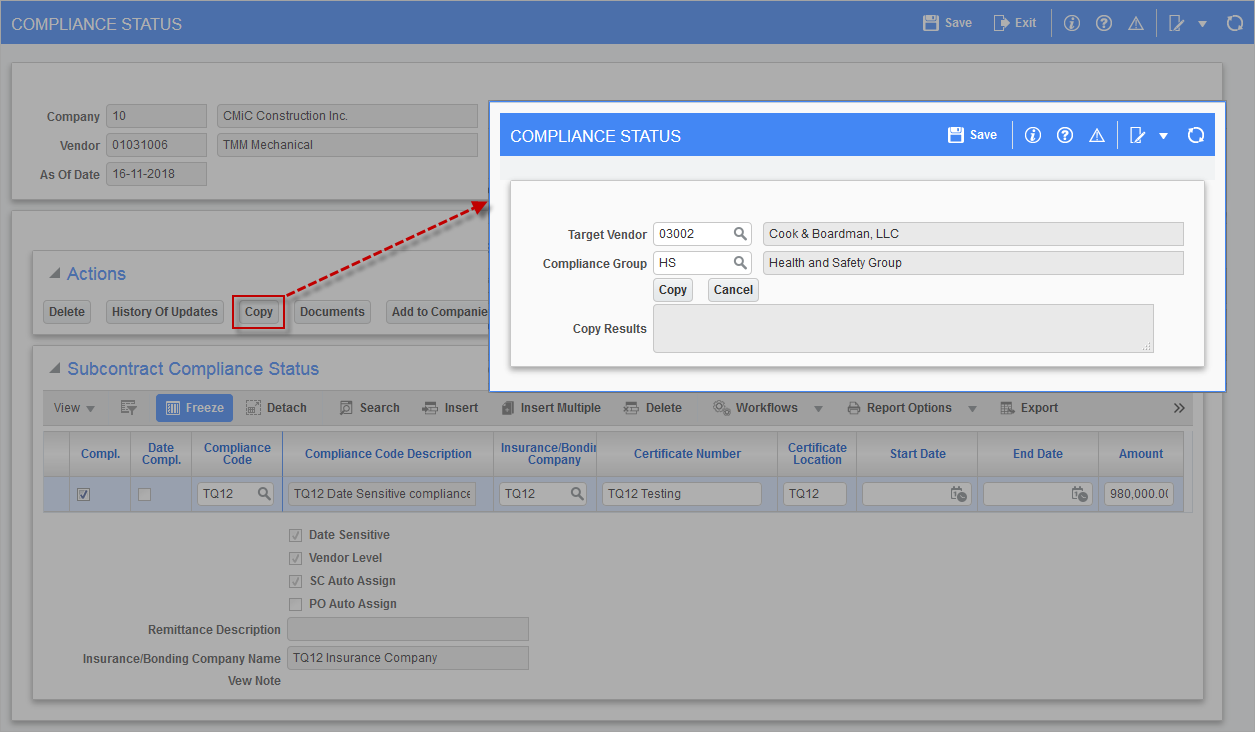This screenshot has height=732, width=1255.
Task: Click the help question mark icon in header
Action: [1103, 22]
